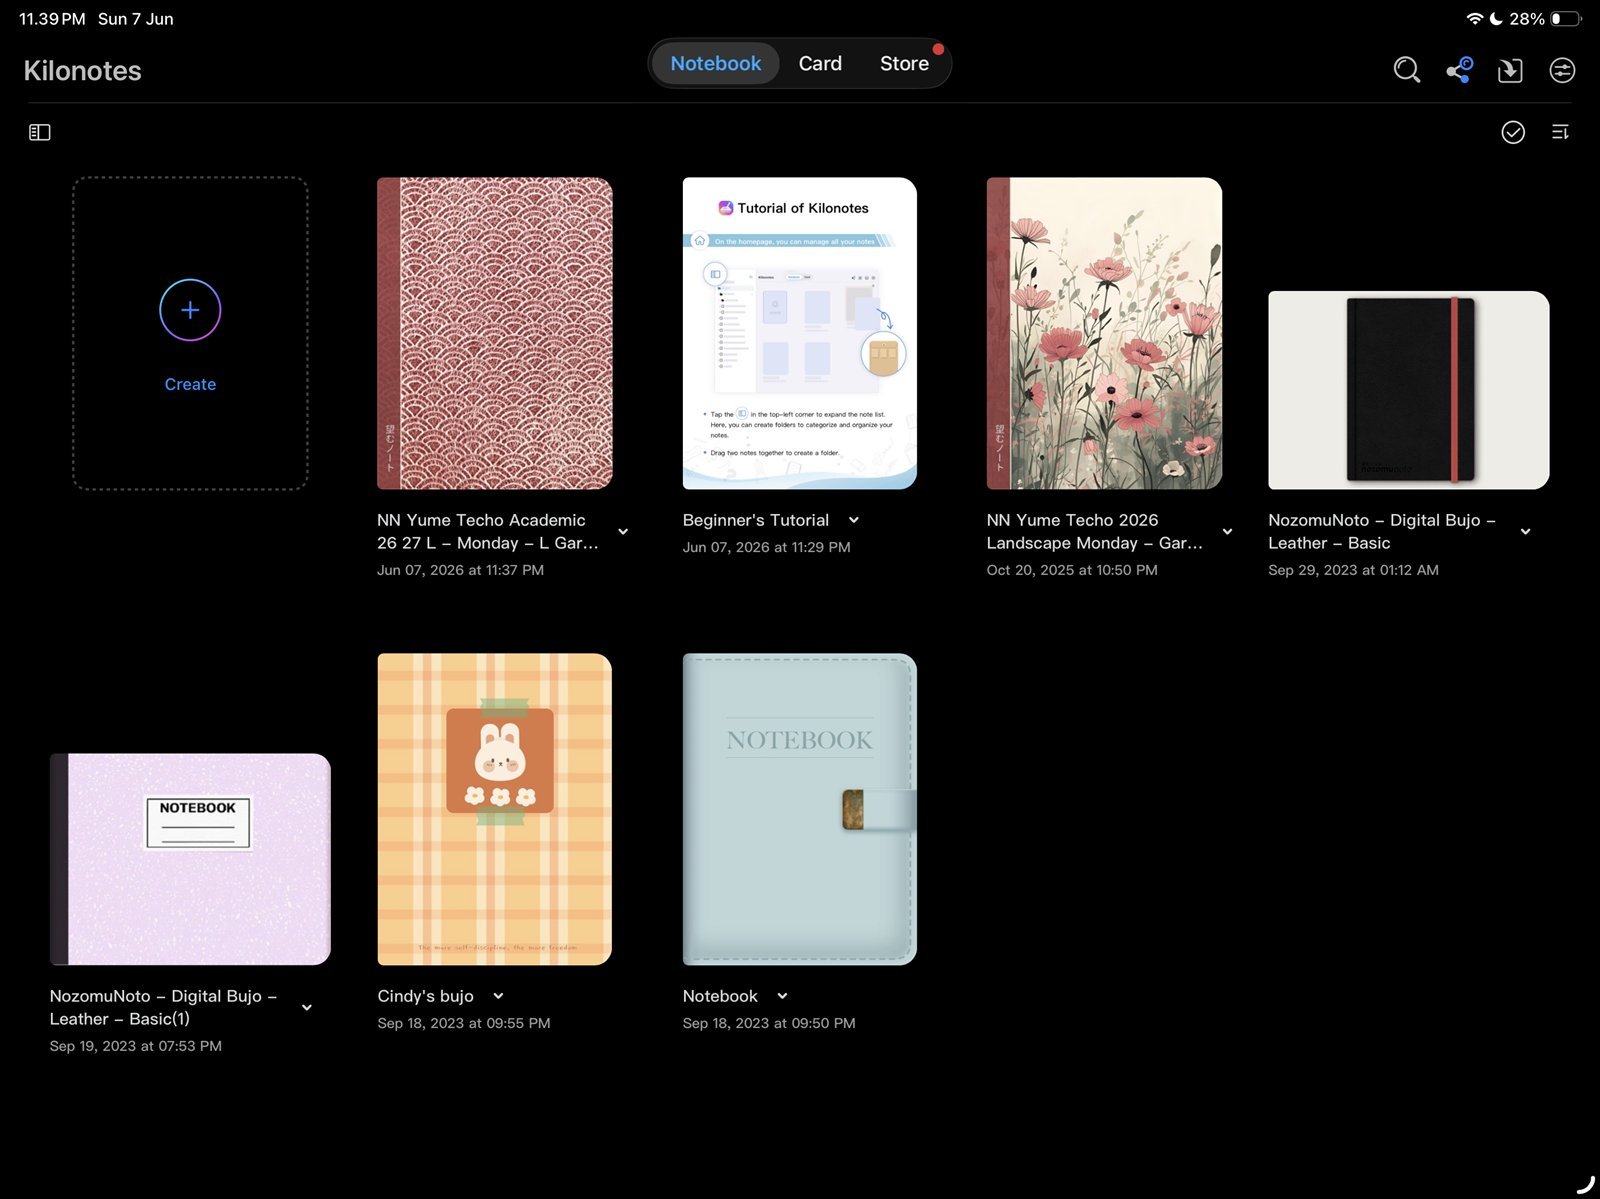Click 'NozomuNoto – Digital Bujo – Leather – Basic(1)' title
Viewport: 1600px width, 1199px height.
tap(164, 1008)
